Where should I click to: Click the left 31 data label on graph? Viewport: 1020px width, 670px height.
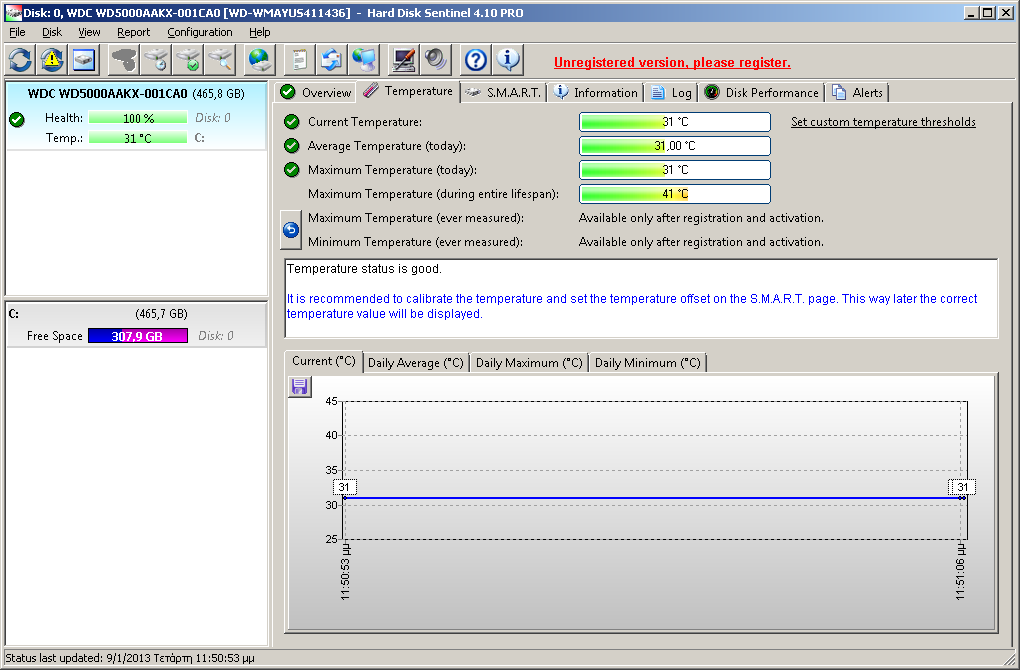[x=343, y=487]
